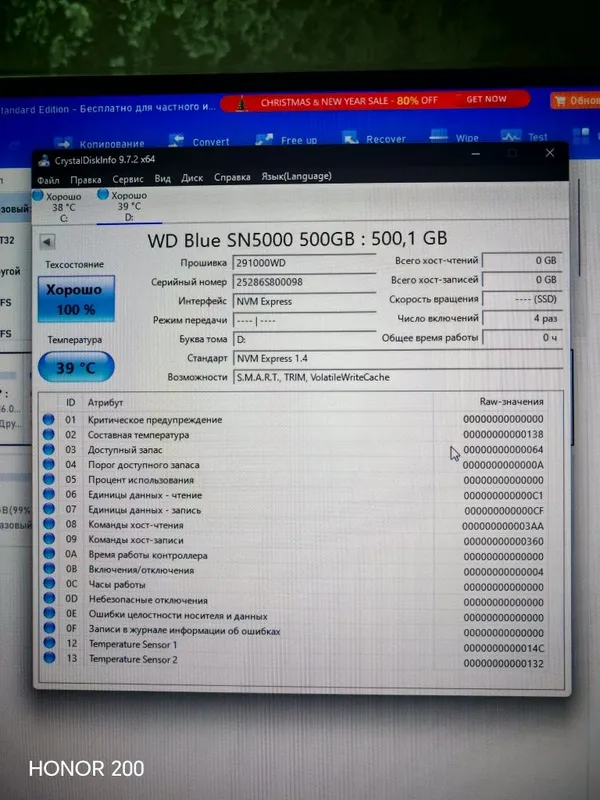This screenshot has width=600, height=800.
Task: Click the Wipe tool in background window
Action: click(454, 137)
